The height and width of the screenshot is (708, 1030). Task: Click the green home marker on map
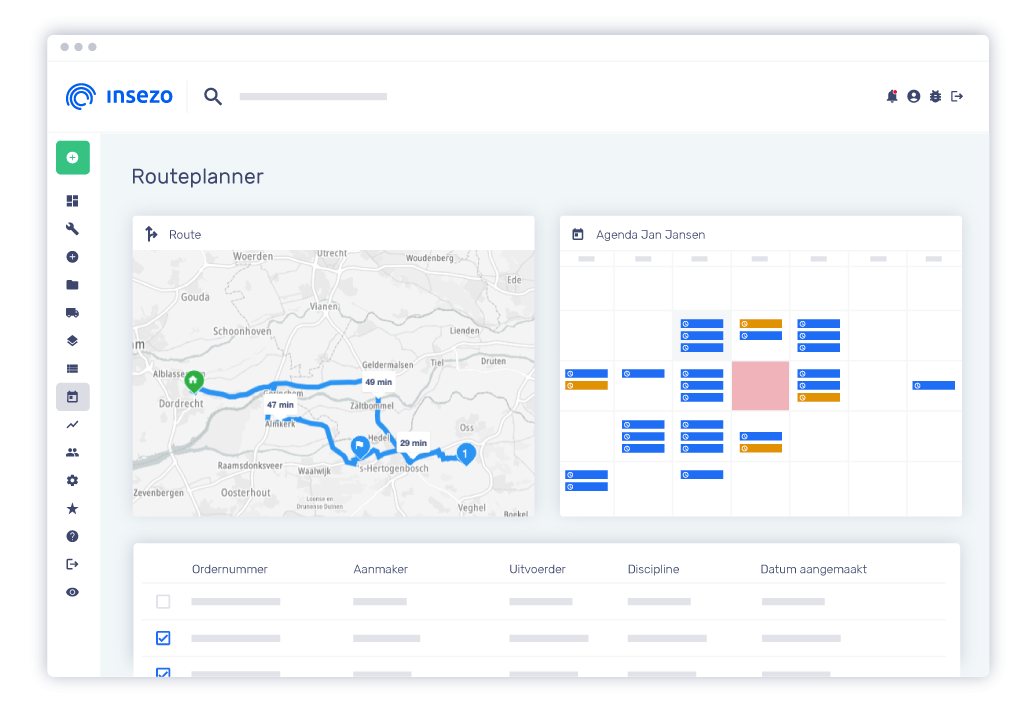pyautogui.click(x=193, y=380)
